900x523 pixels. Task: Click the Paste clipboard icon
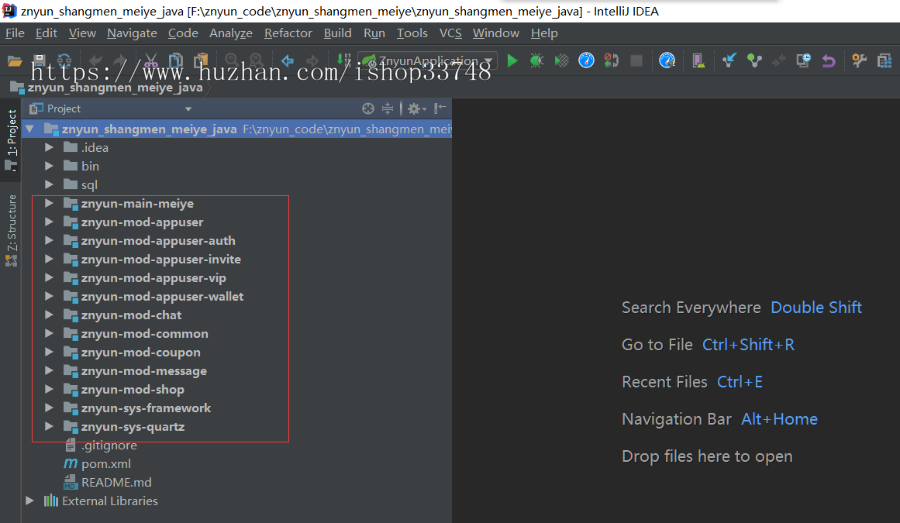point(201,61)
